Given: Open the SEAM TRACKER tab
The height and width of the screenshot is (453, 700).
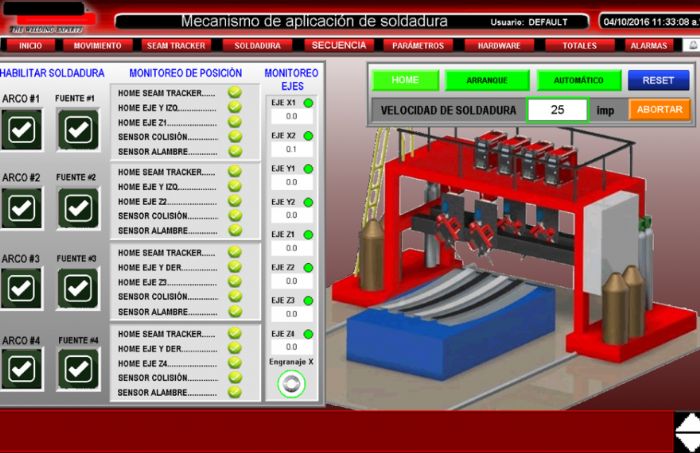Looking at the screenshot, I should (176, 46).
